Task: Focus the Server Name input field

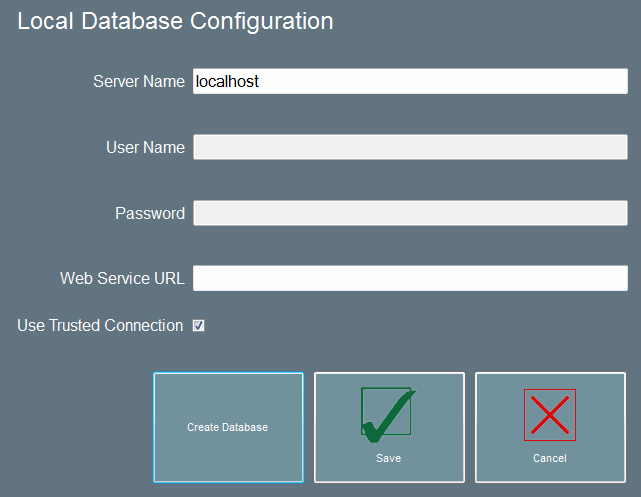Action: coord(410,82)
